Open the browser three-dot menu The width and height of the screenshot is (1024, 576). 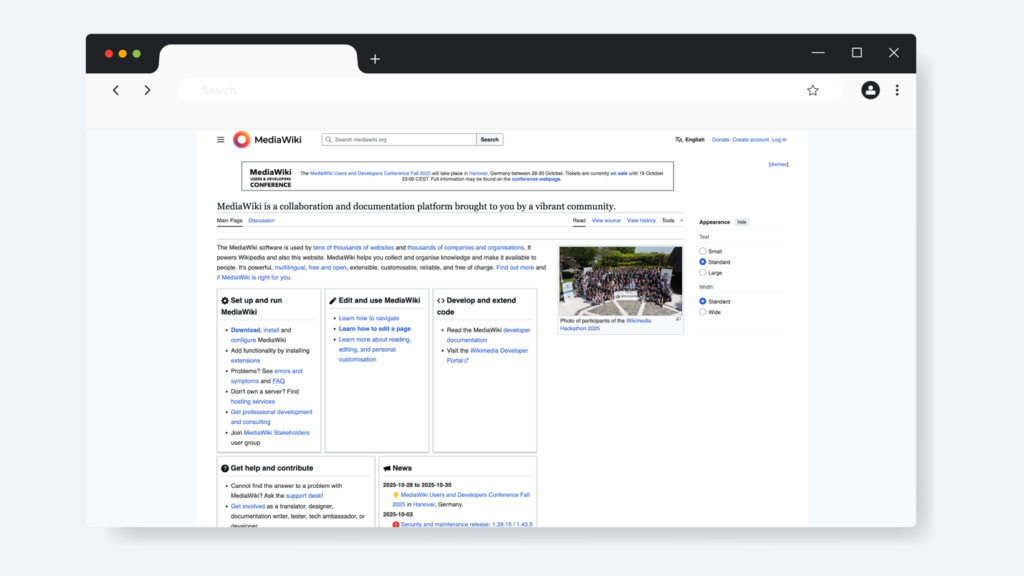897,90
